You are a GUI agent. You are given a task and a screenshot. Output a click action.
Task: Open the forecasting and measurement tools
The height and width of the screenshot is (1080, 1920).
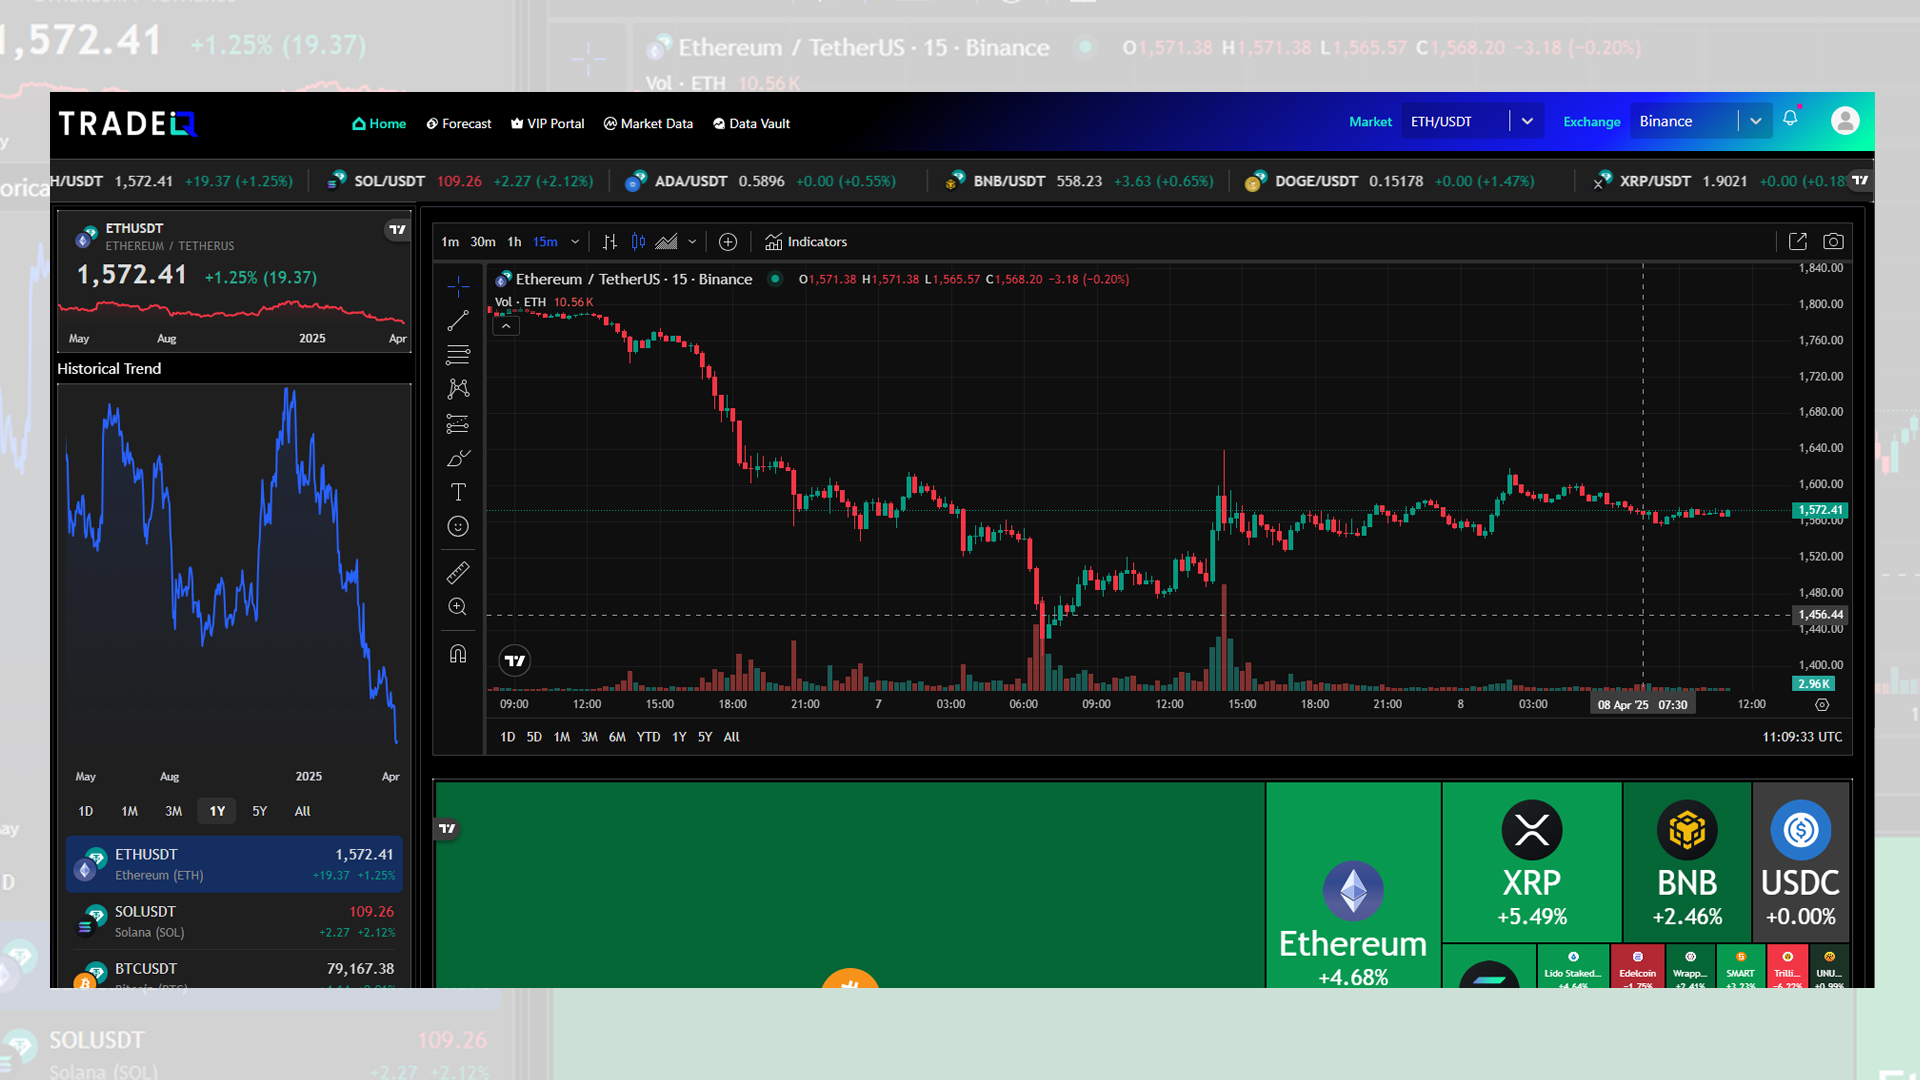click(x=458, y=424)
